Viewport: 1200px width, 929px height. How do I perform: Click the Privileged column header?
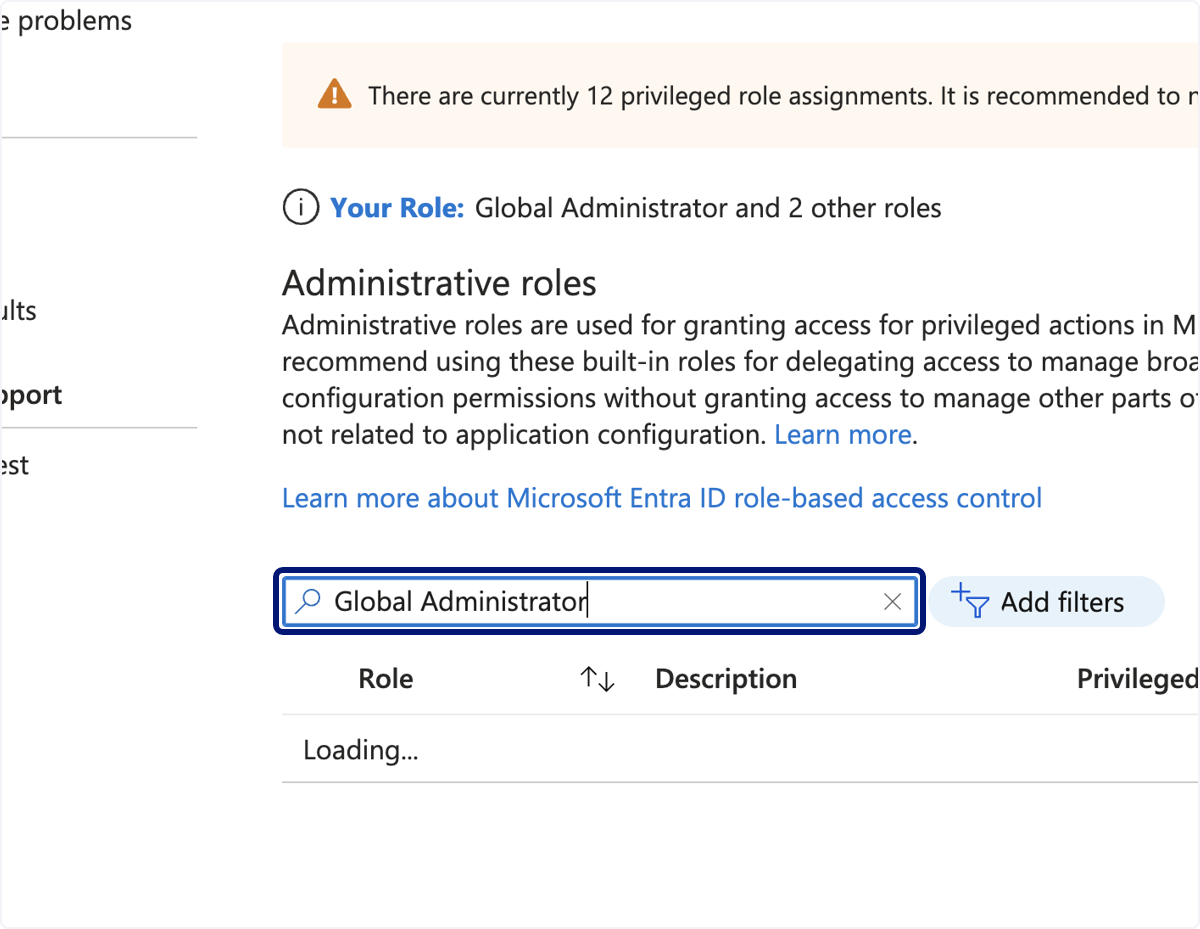pyautogui.click(x=1137, y=679)
